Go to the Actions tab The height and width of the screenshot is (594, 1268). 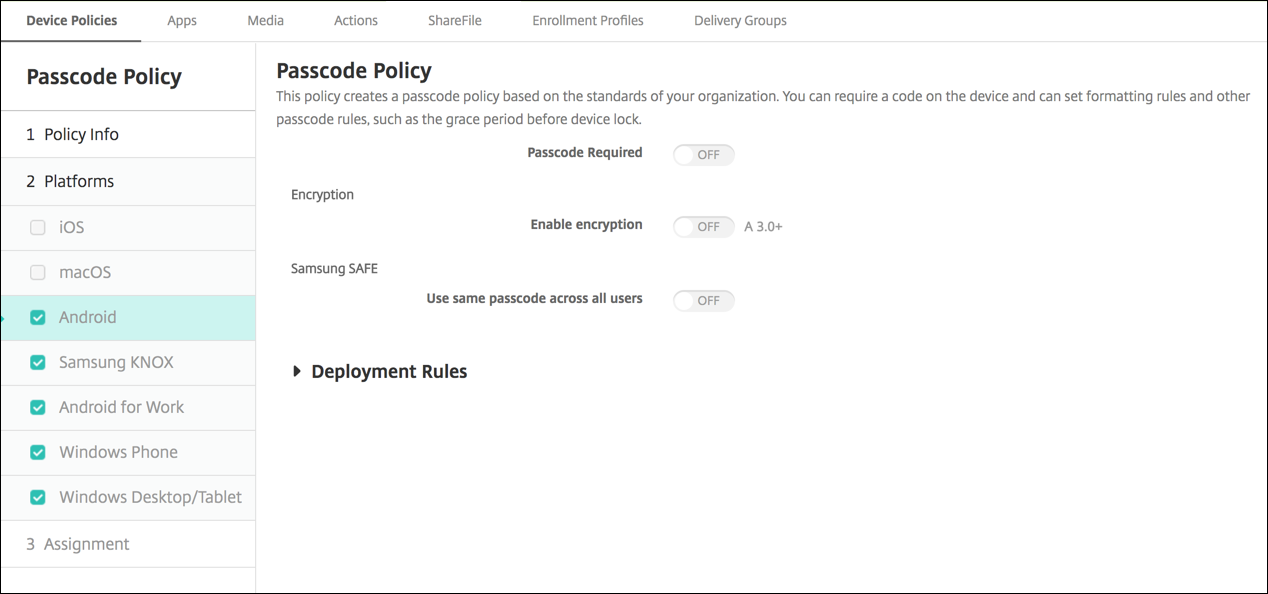point(356,21)
